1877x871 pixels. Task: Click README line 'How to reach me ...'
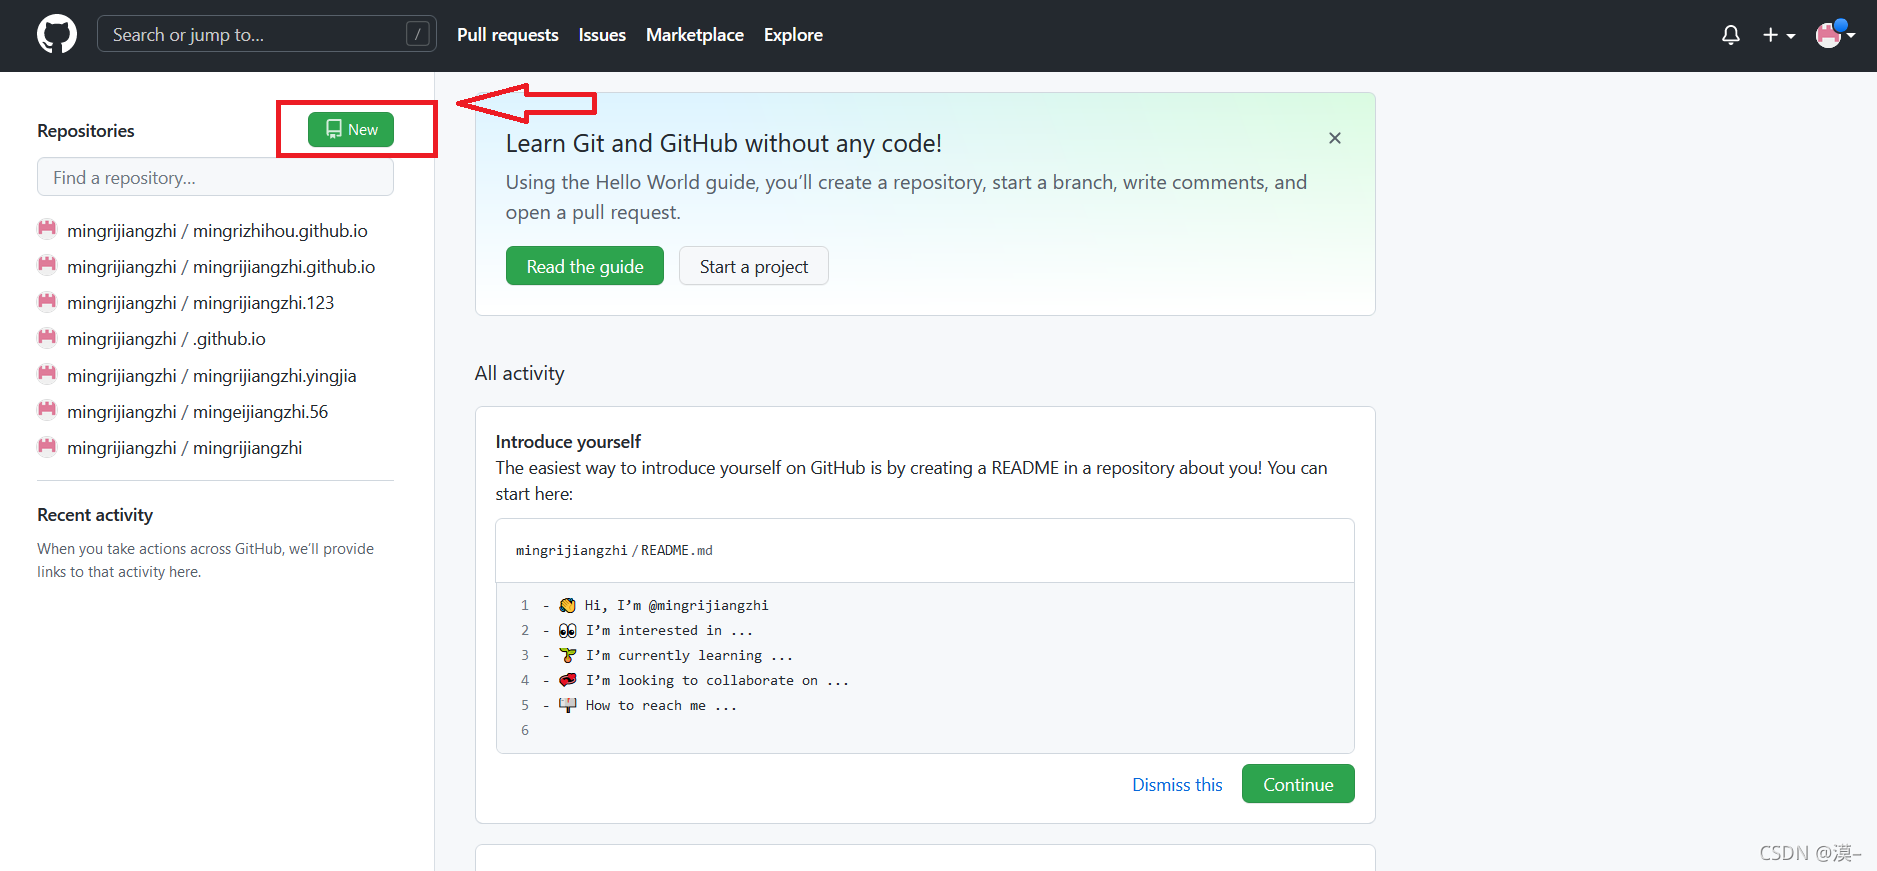click(661, 705)
